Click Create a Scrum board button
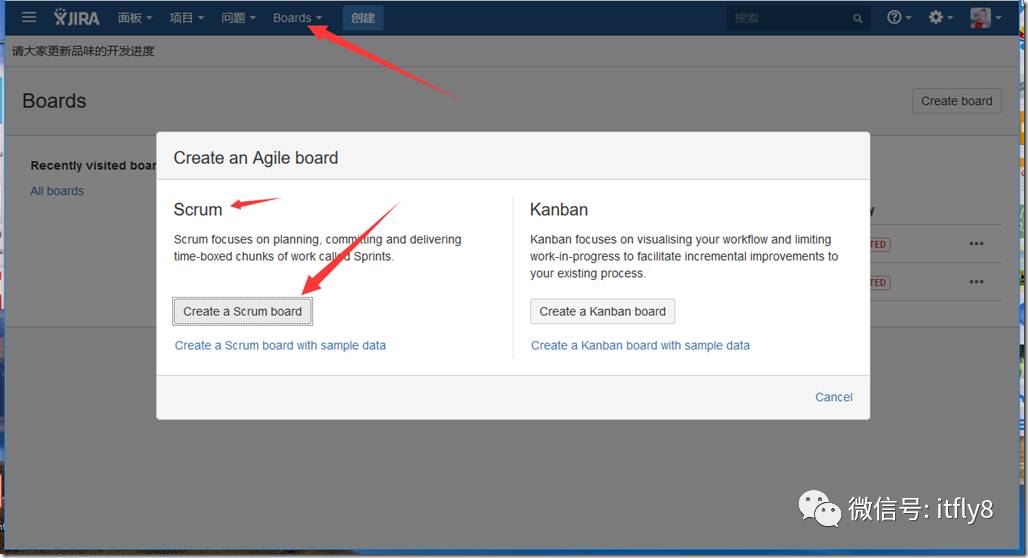The image size is (1028, 558). [x=243, y=311]
